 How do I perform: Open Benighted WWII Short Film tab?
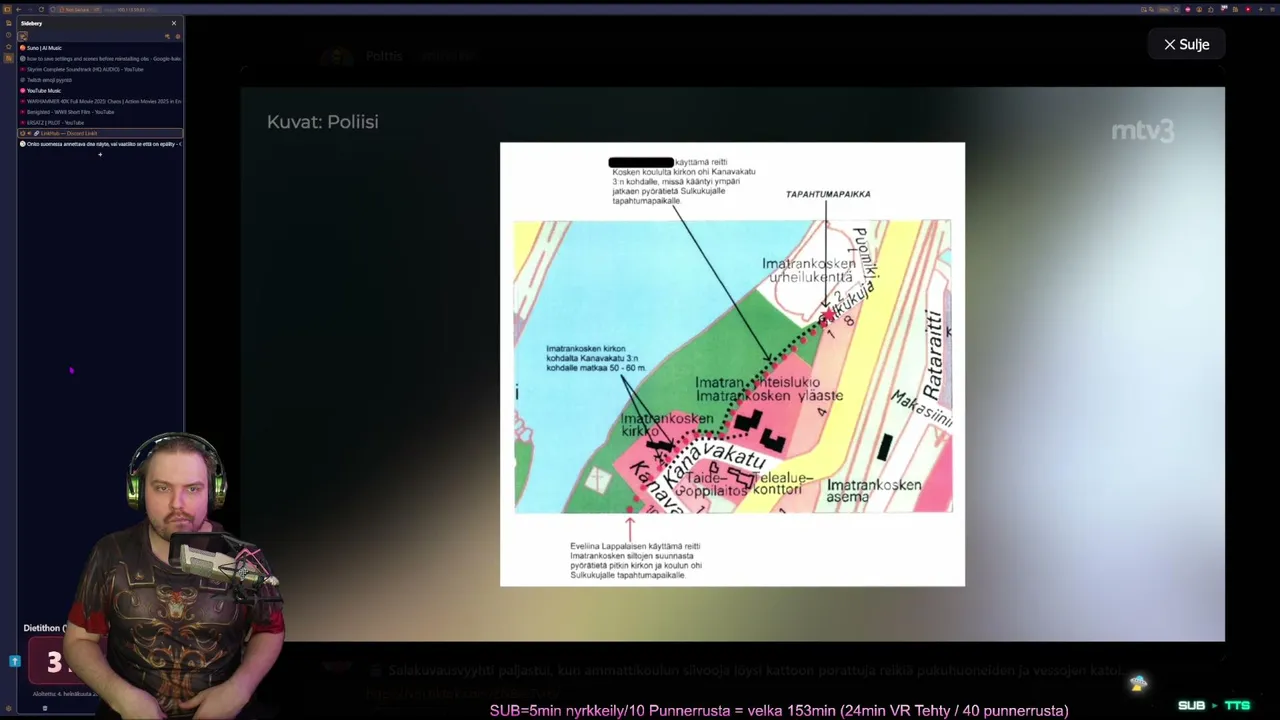tap(100, 112)
